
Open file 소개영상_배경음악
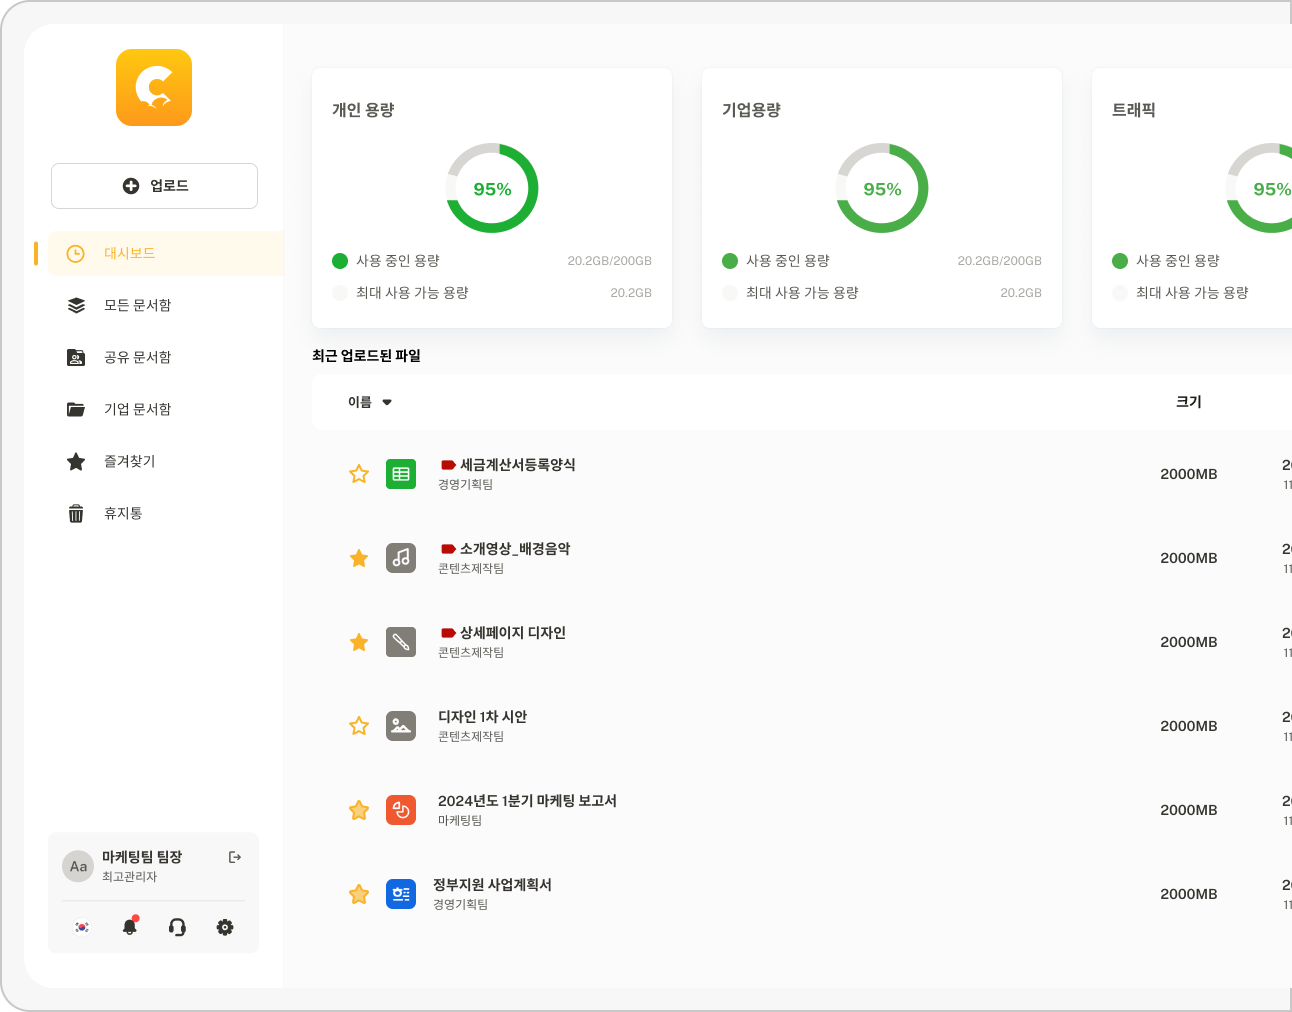point(515,549)
